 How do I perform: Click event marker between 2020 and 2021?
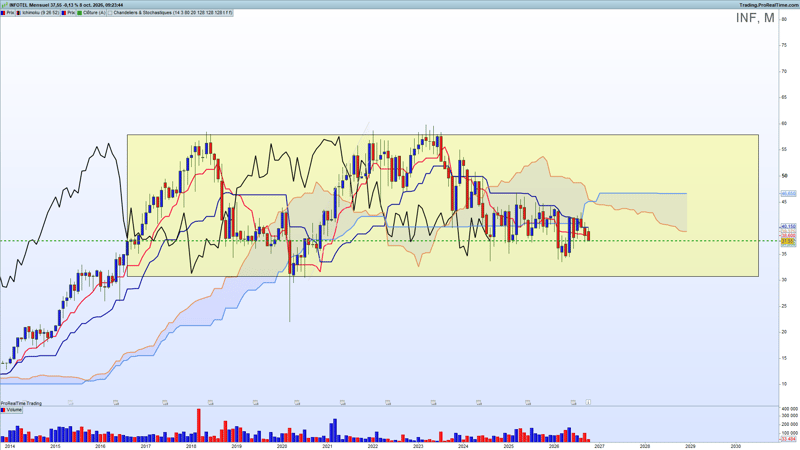[x=297, y=403]
